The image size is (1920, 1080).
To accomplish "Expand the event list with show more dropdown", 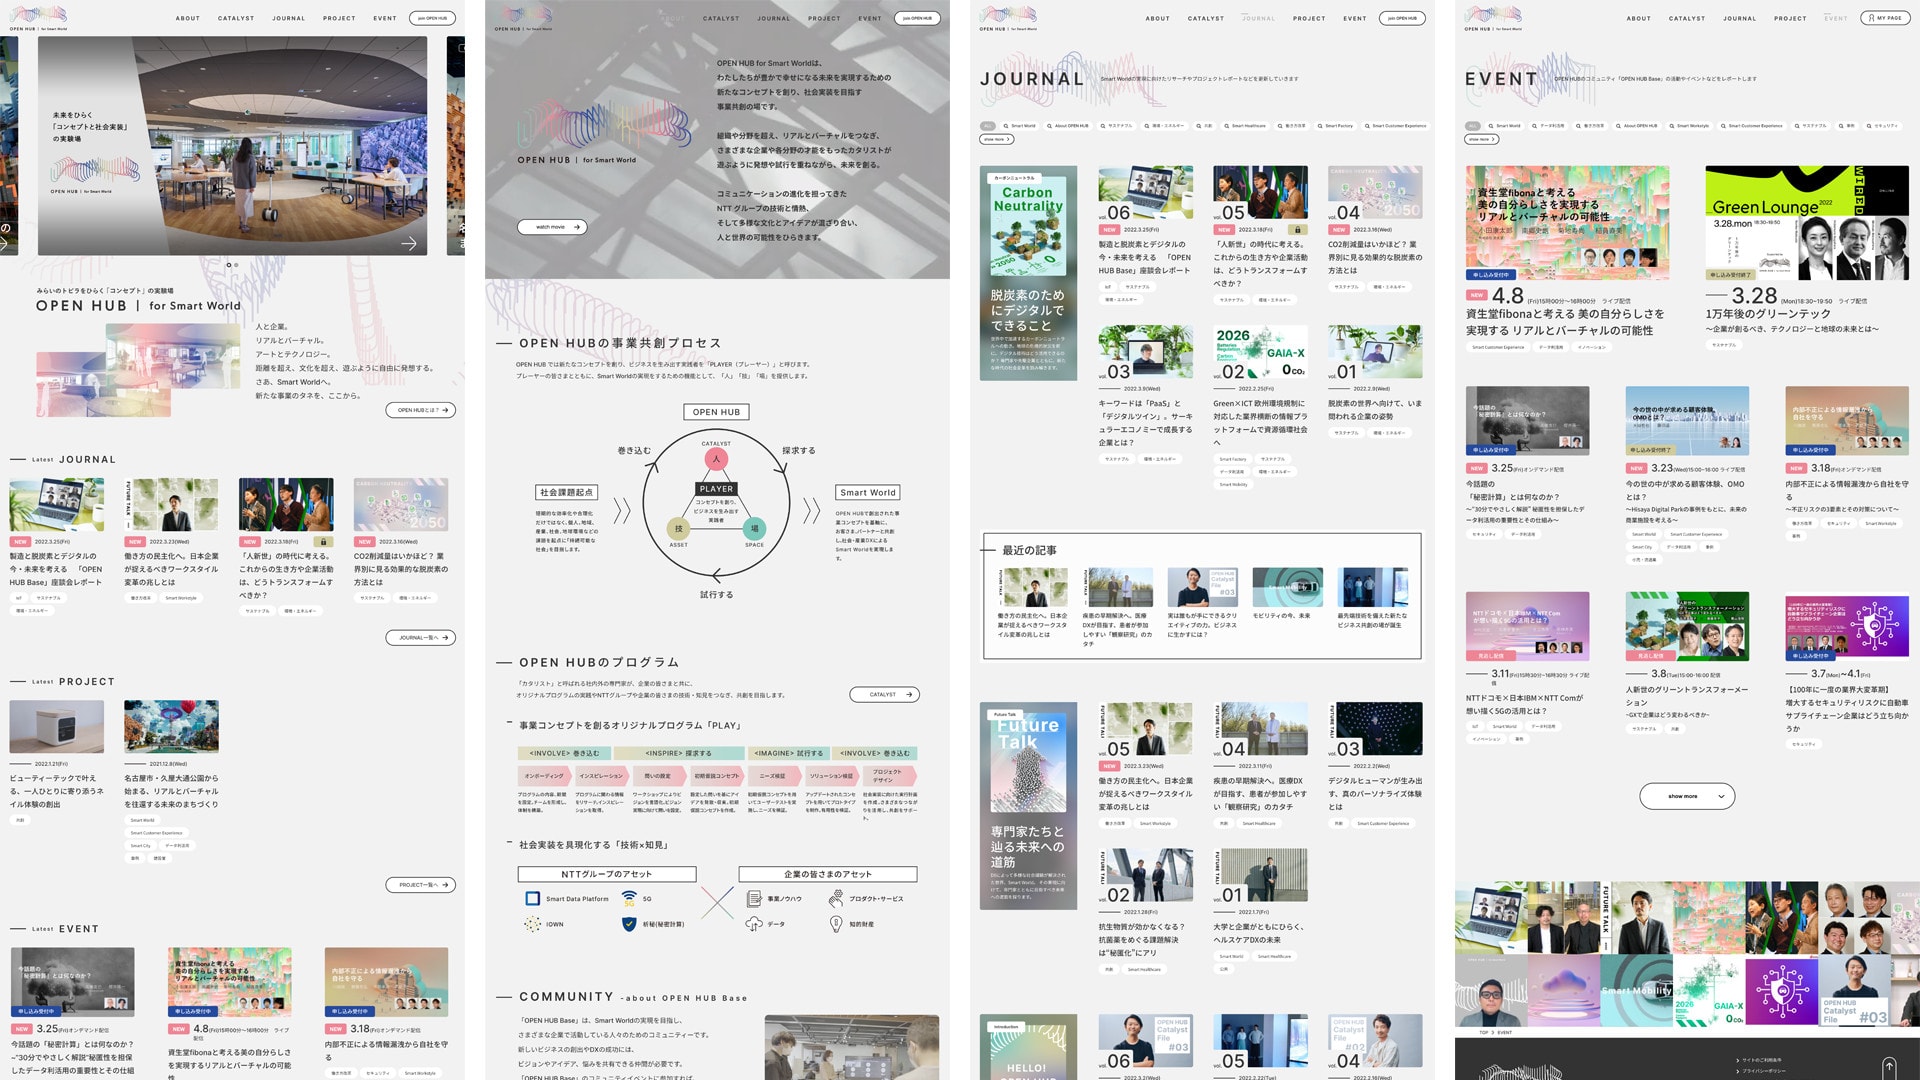I will [1687, 796].
